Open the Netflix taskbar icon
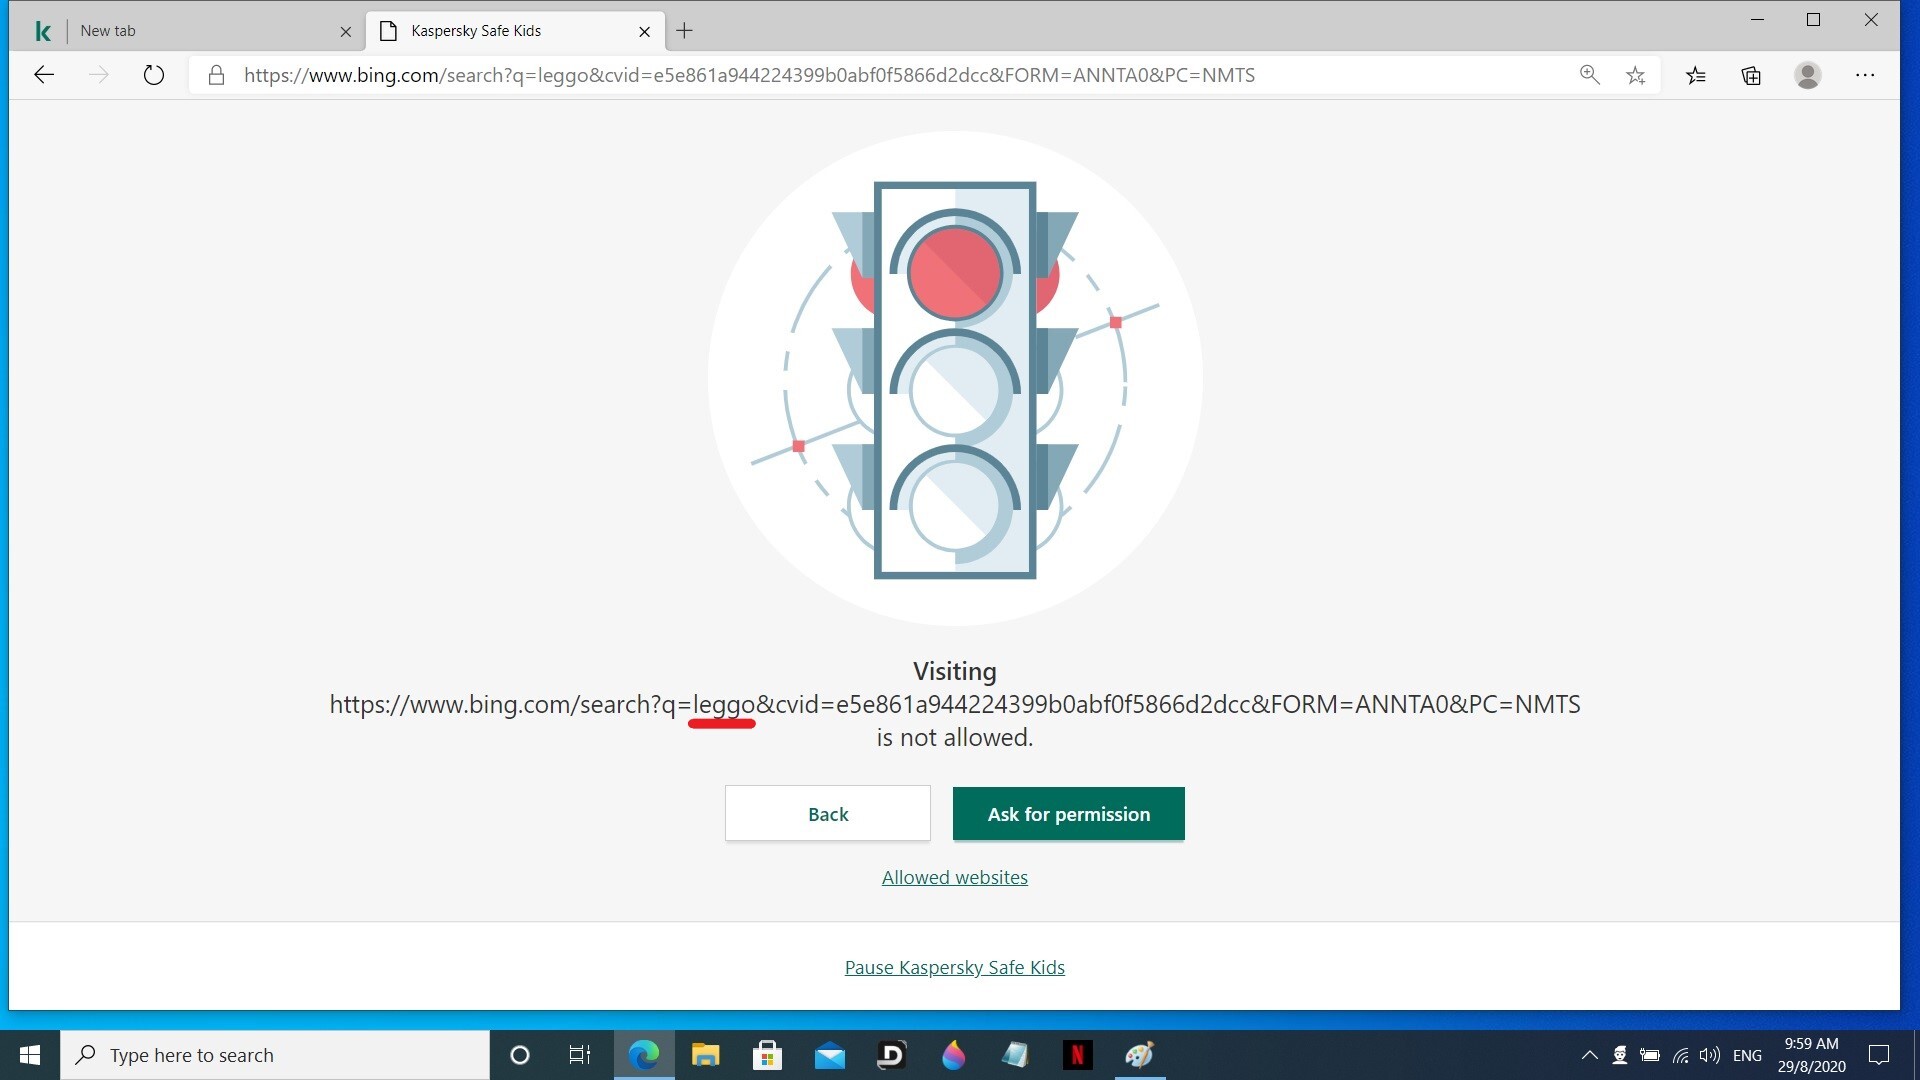 [1077, 1055]
